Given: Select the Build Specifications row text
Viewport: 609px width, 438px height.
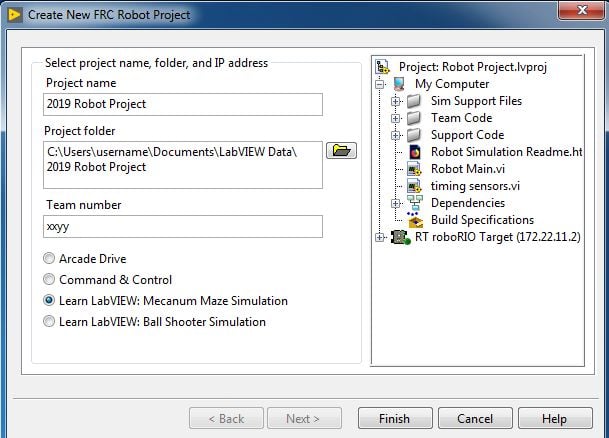Looking at the screenshot, I should (482, 220).
